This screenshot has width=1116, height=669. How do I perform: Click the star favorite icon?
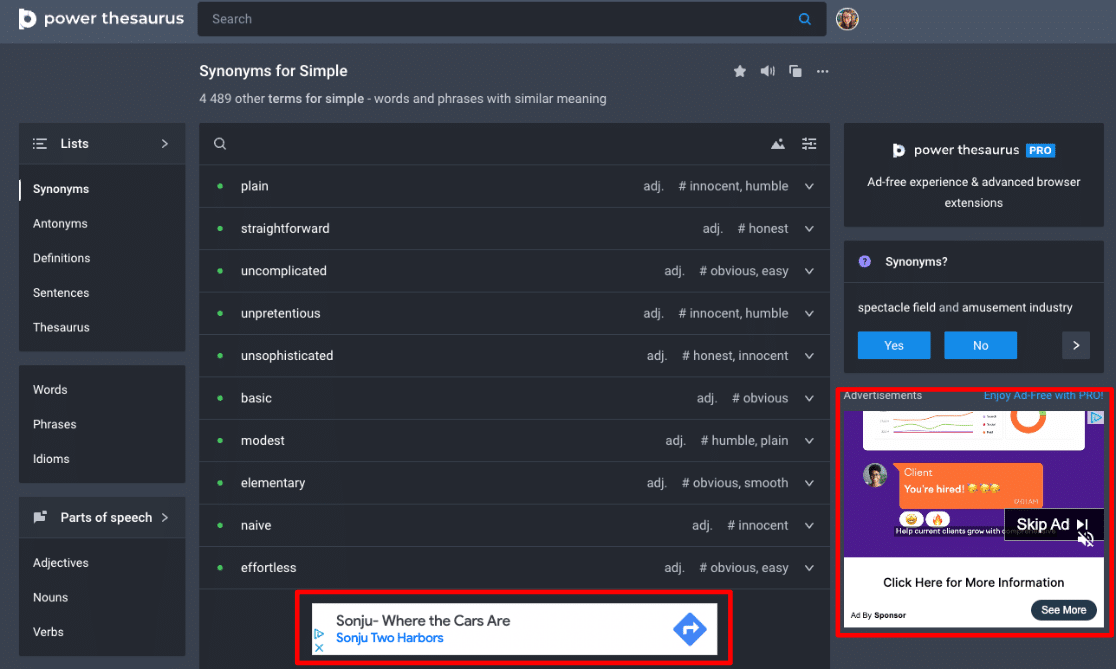tap(740, 71)
